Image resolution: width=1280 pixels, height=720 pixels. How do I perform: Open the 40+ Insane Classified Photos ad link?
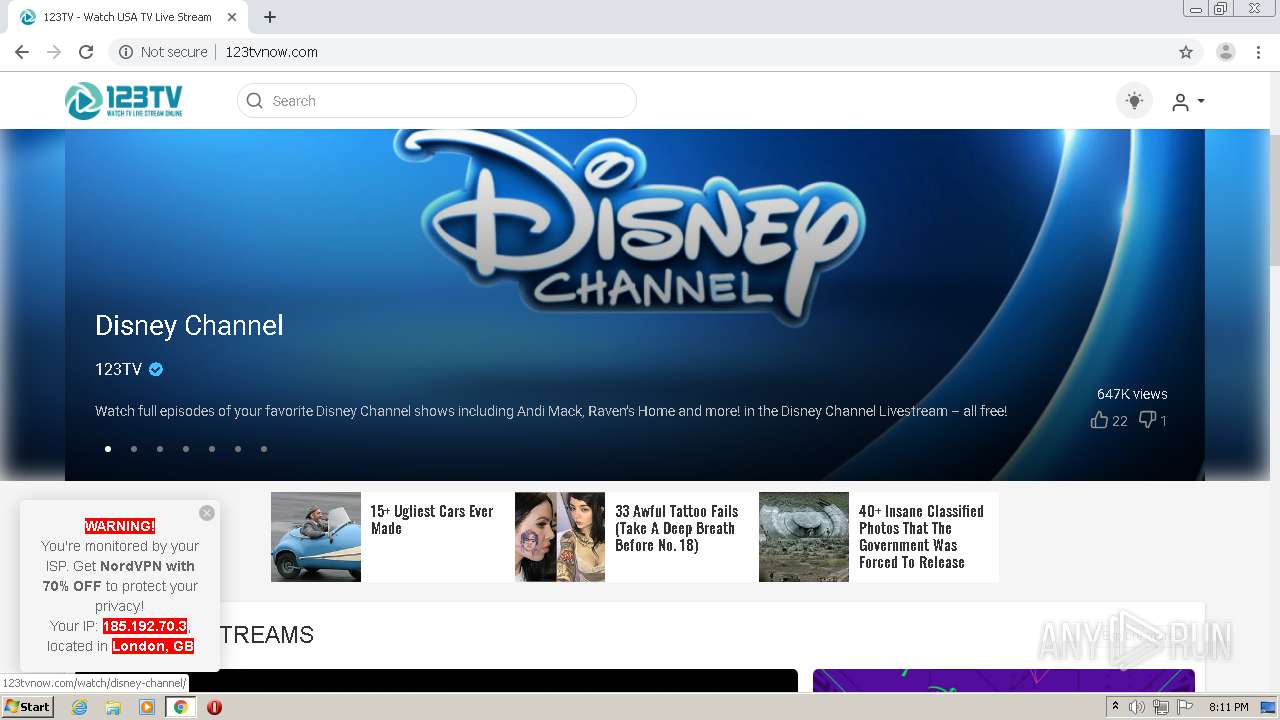point(921,537)
